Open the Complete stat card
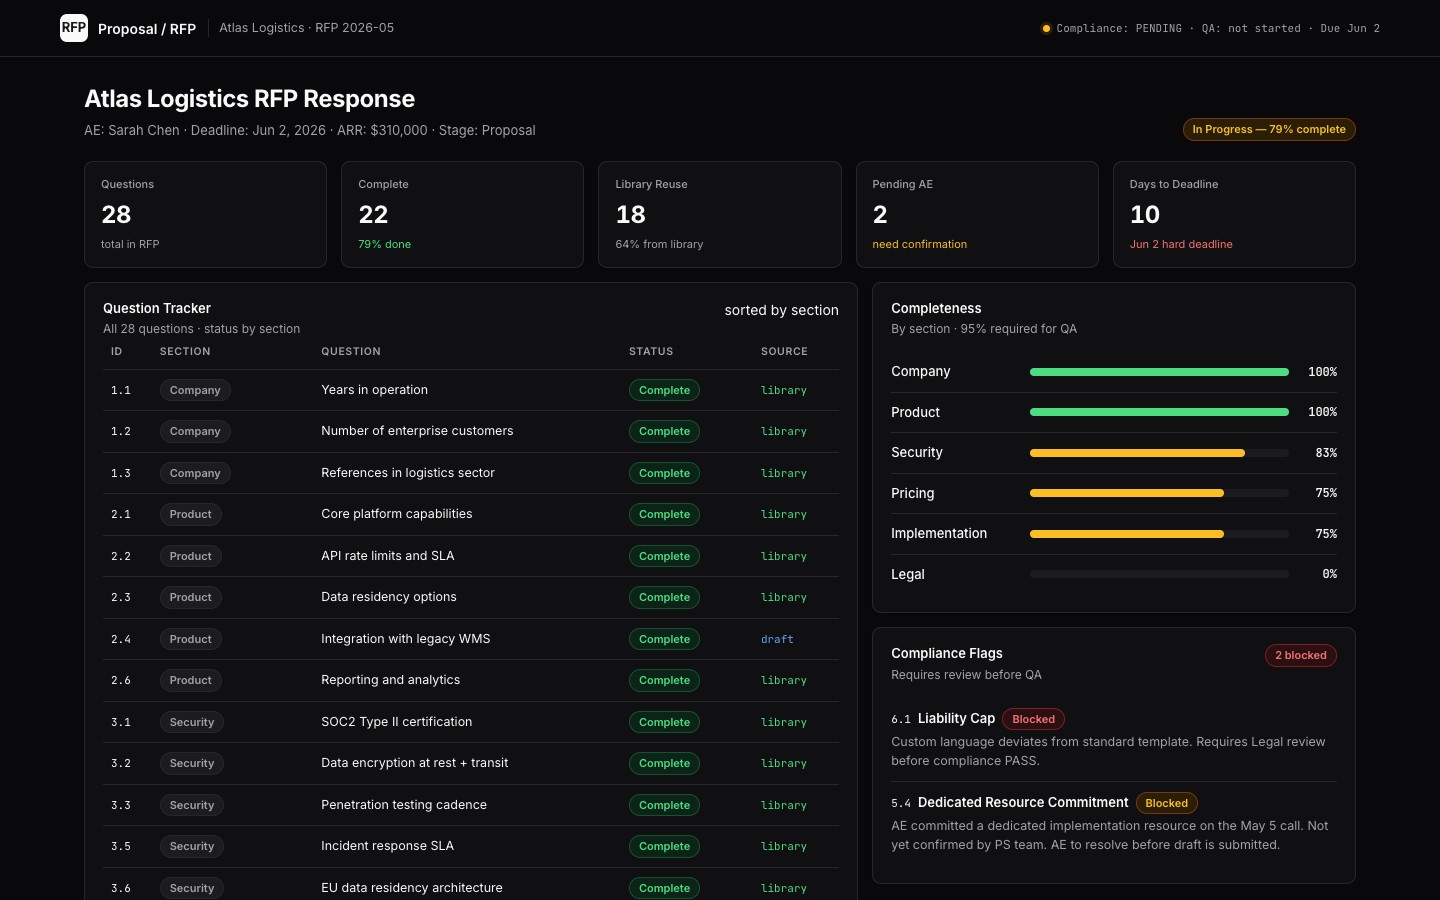This screenshot has height=900, width=1440. pyautogui.click(x=462, y=214)
